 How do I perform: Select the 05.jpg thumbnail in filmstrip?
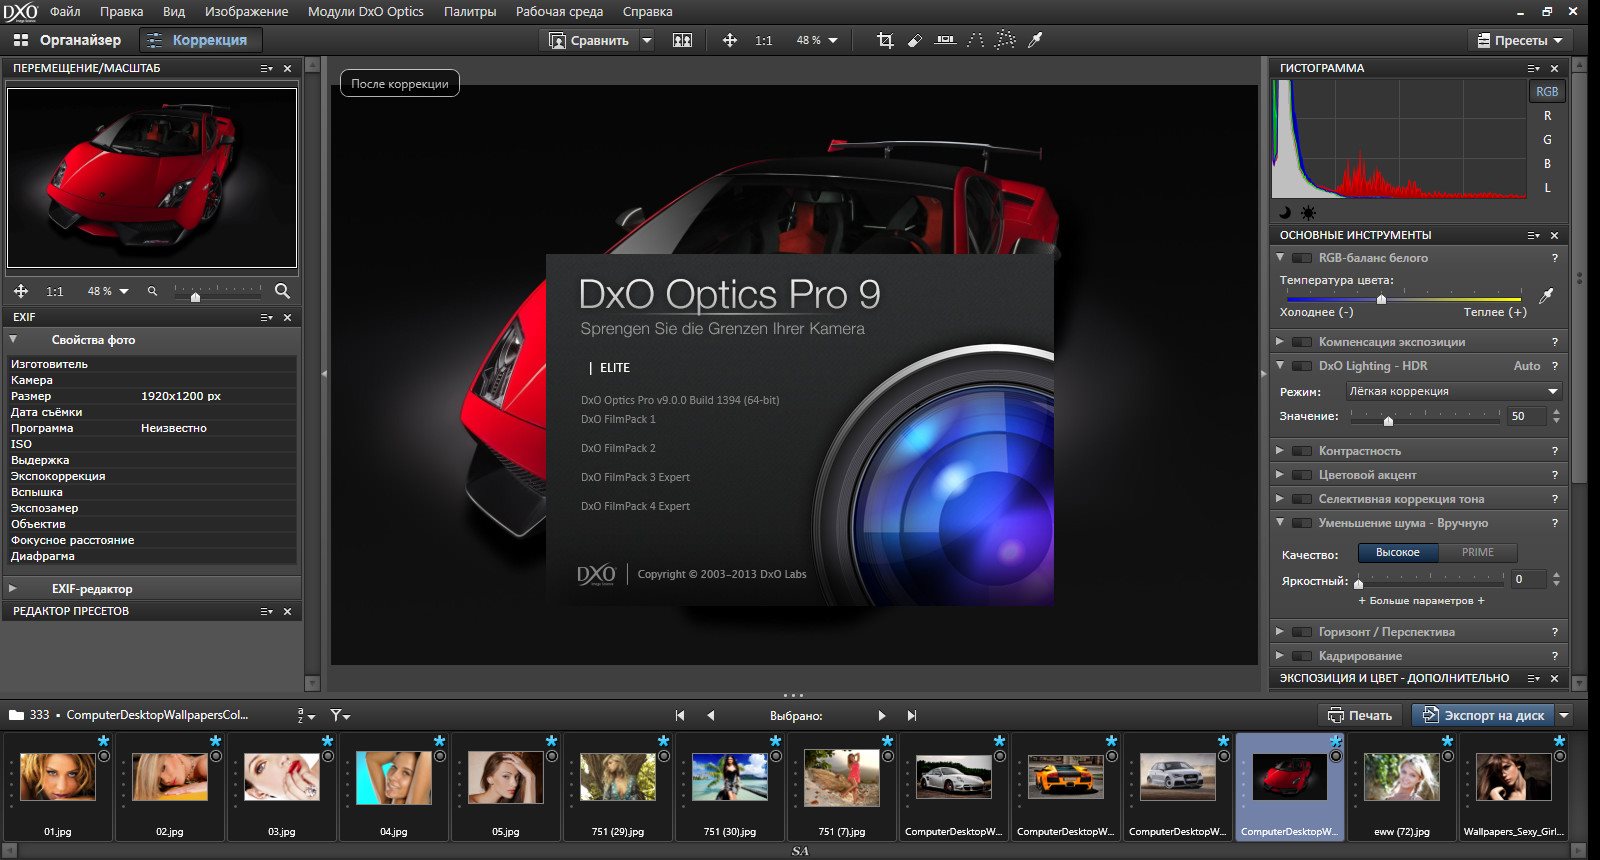[506, 787]
